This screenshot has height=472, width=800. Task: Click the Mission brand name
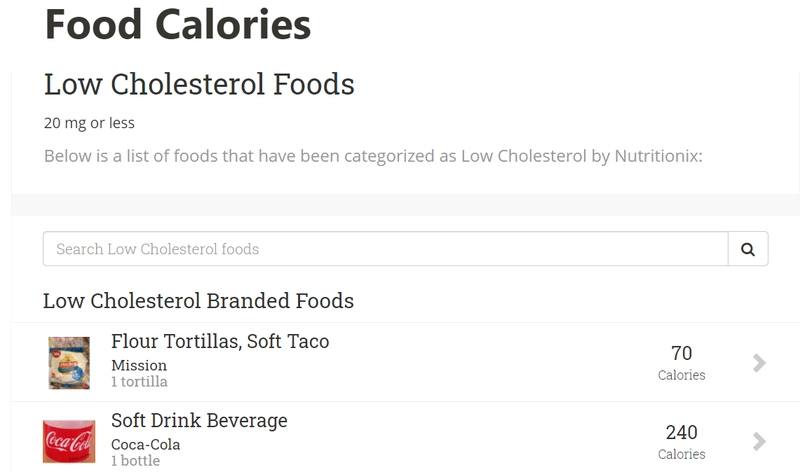139,365
